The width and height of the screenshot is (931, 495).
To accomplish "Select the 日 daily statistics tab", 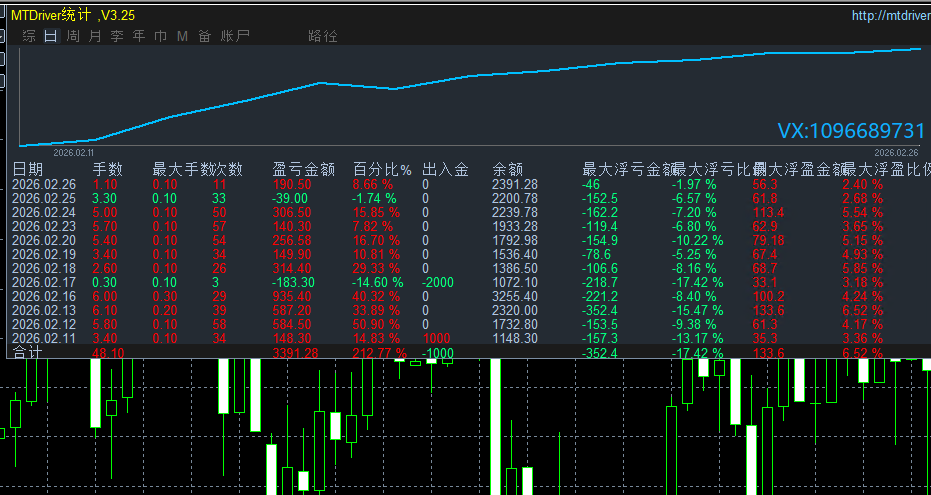I will pos(51,36).
